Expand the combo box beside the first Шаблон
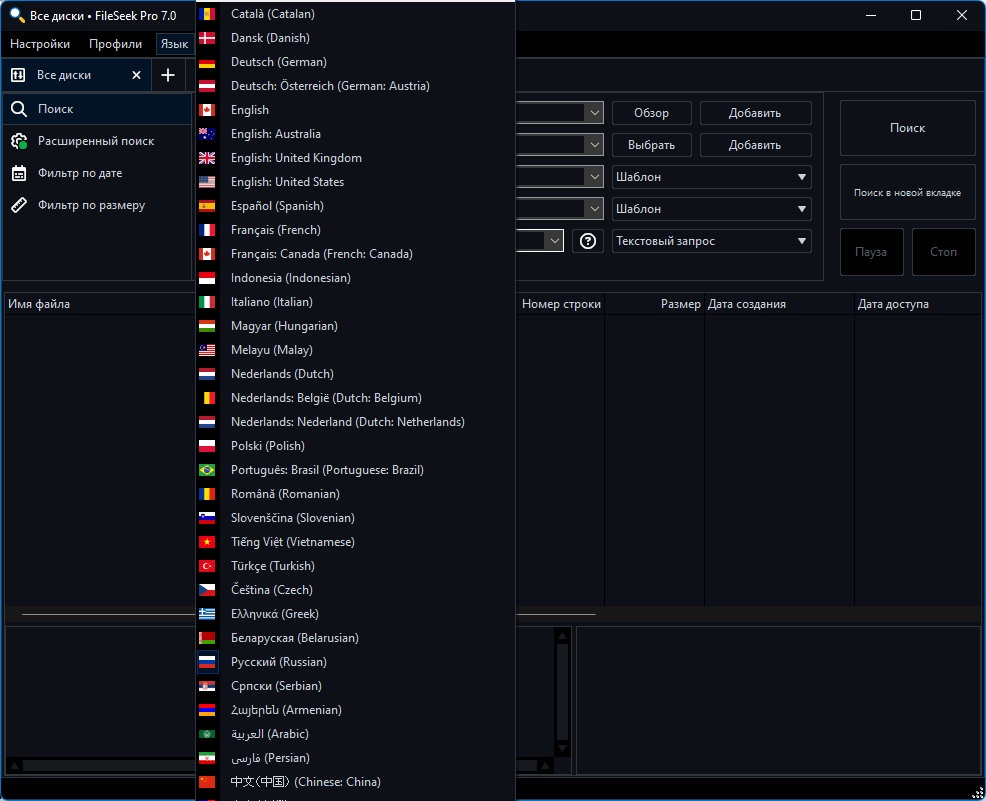986x801 pixels. click(x=594, y=177)
